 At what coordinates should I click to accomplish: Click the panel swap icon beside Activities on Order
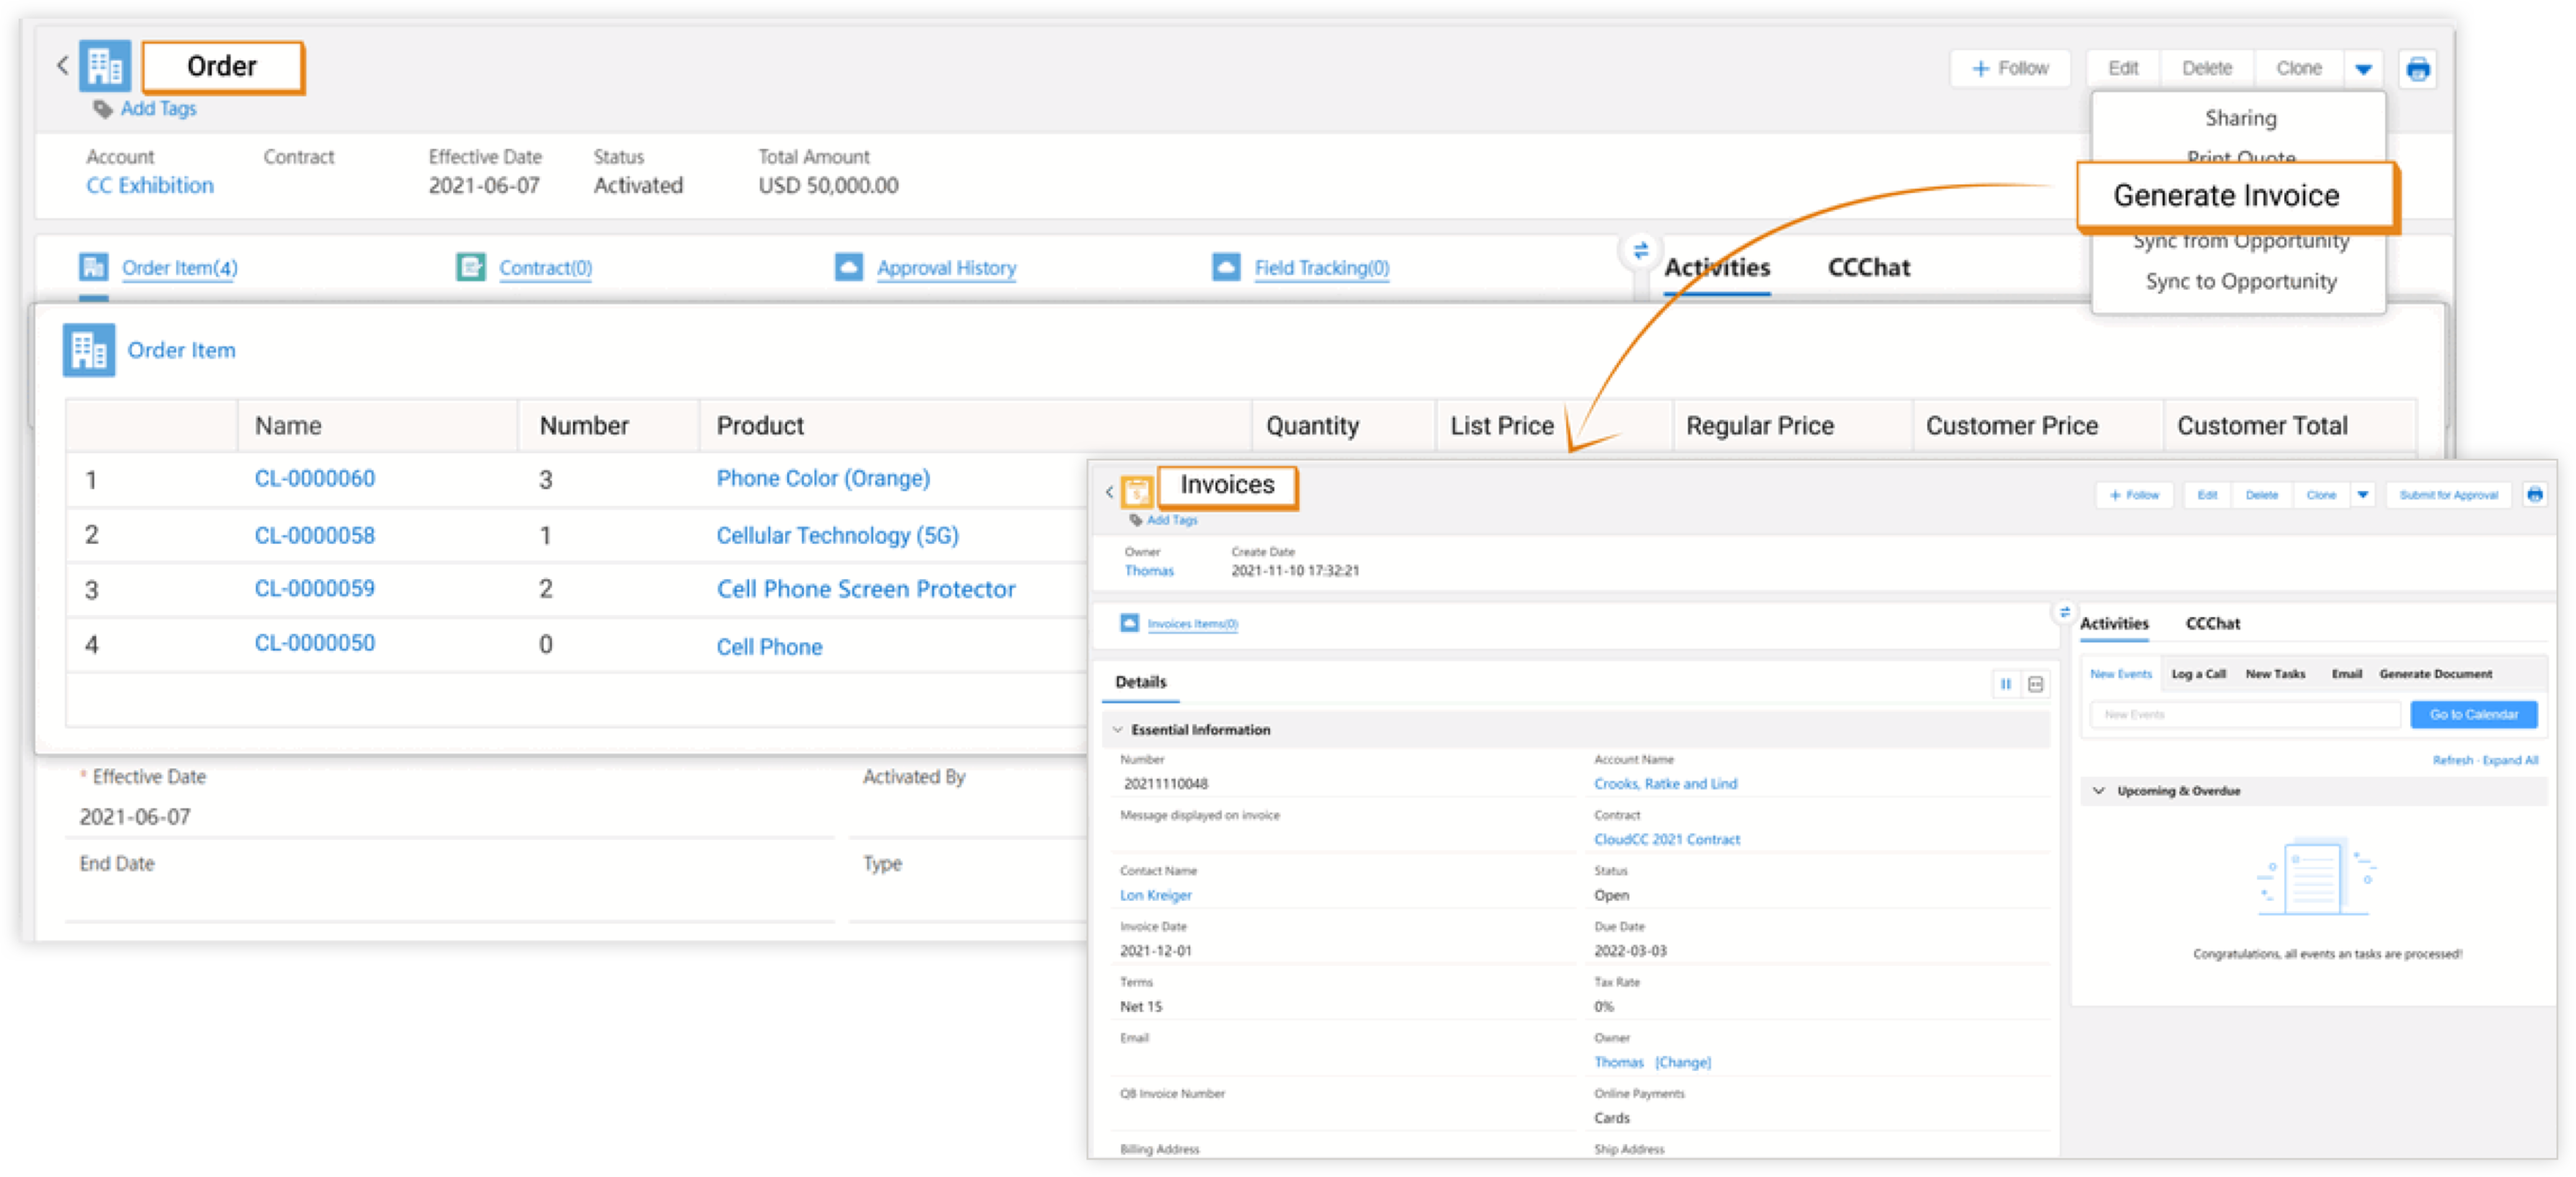pyautogui.click(x=1640, y=250)
